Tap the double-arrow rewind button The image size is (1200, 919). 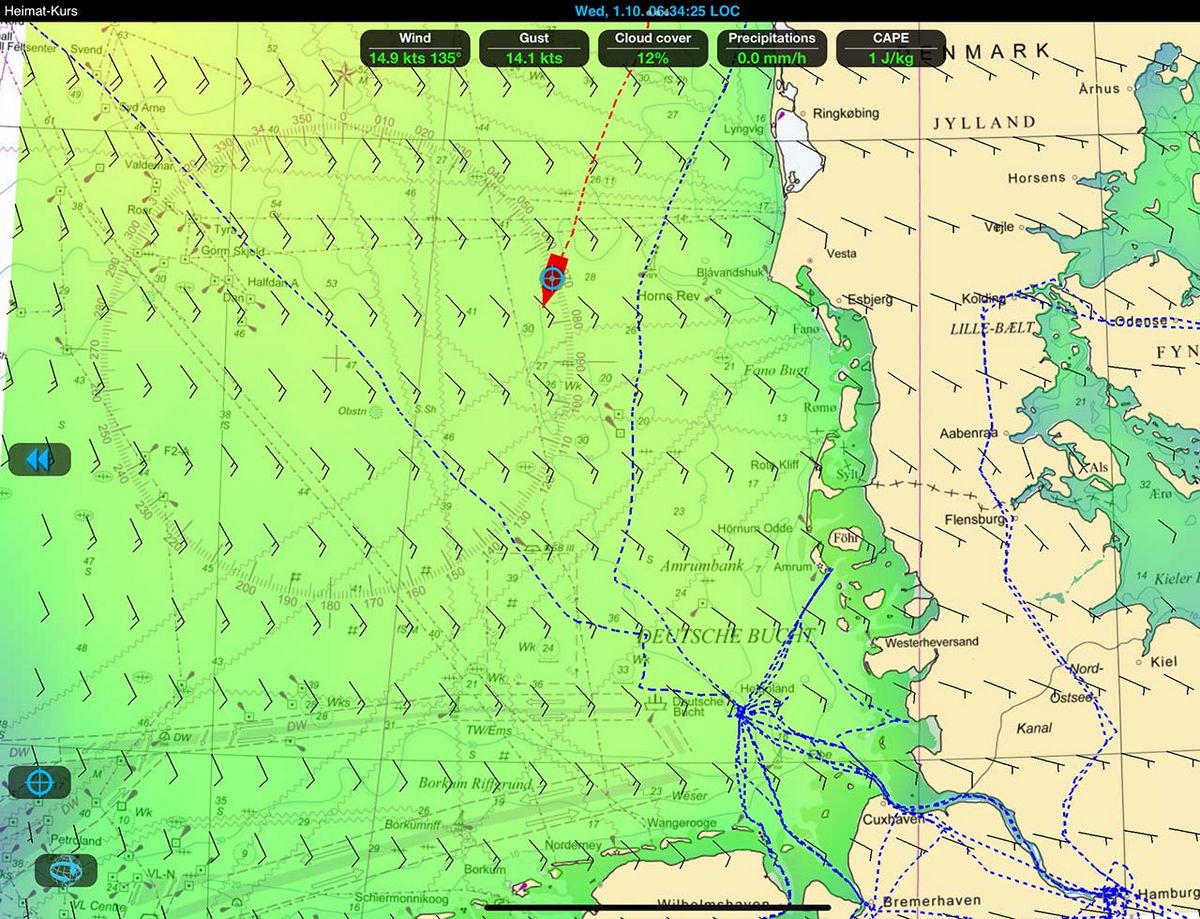[40, 459]
